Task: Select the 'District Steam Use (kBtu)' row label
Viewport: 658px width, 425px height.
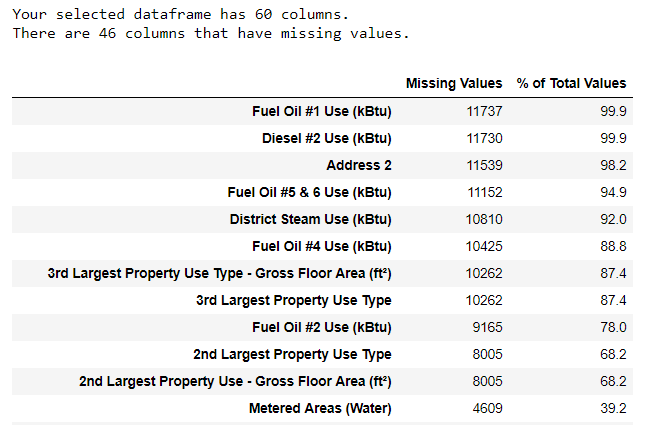Action: 310,219
